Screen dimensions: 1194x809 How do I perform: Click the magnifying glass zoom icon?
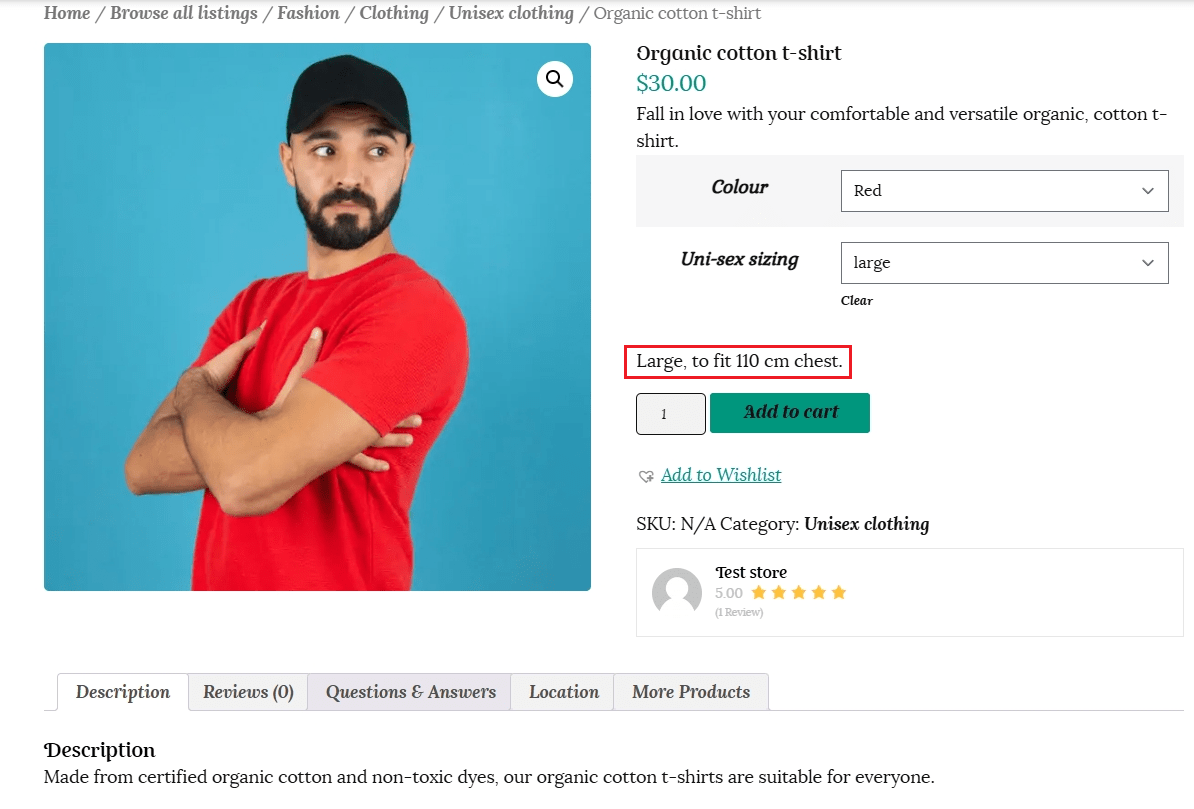555,78
